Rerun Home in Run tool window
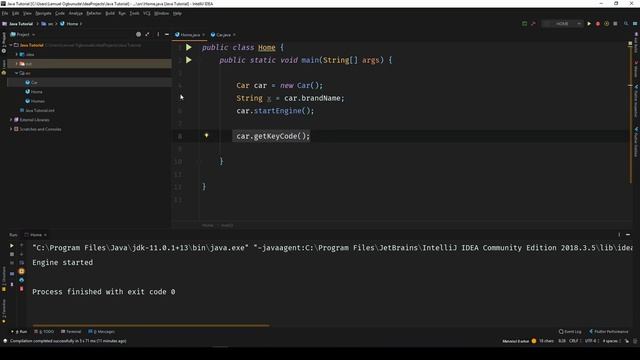The width and height of the screenshot is (640, 360). (12, 245)
